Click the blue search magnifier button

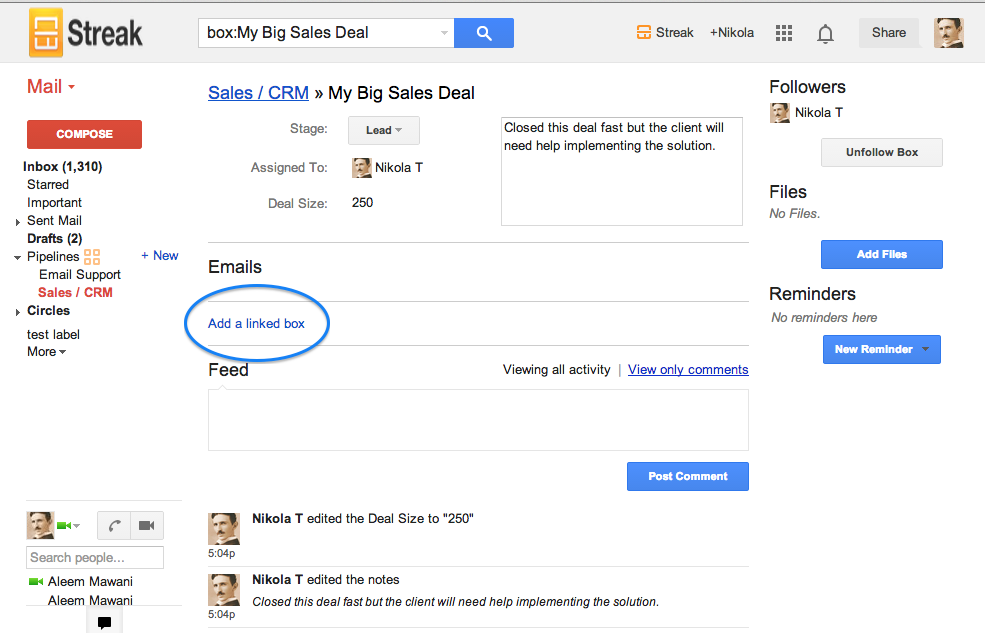484,33
